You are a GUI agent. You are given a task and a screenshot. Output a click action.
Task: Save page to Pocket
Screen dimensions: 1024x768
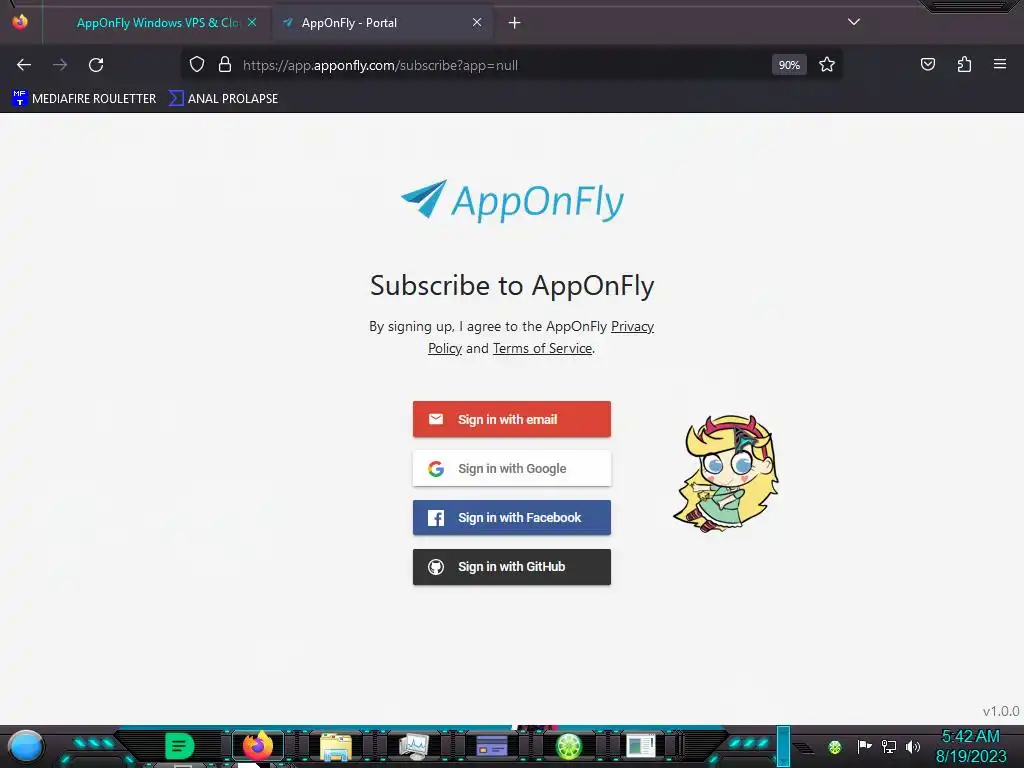tap(928, 64)
